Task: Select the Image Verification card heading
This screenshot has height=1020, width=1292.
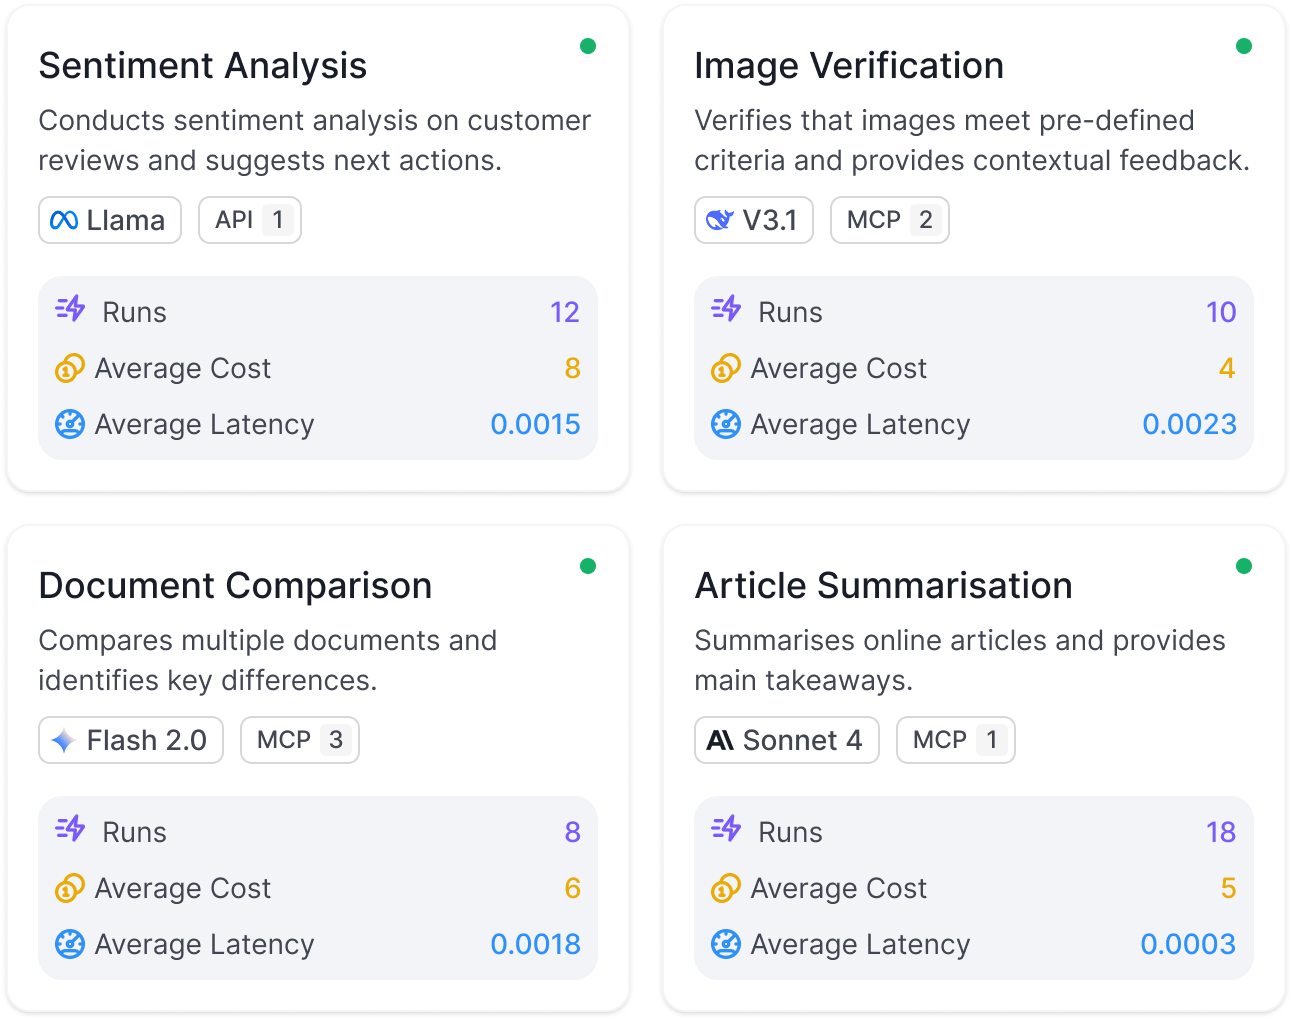Action: [849, 65]
